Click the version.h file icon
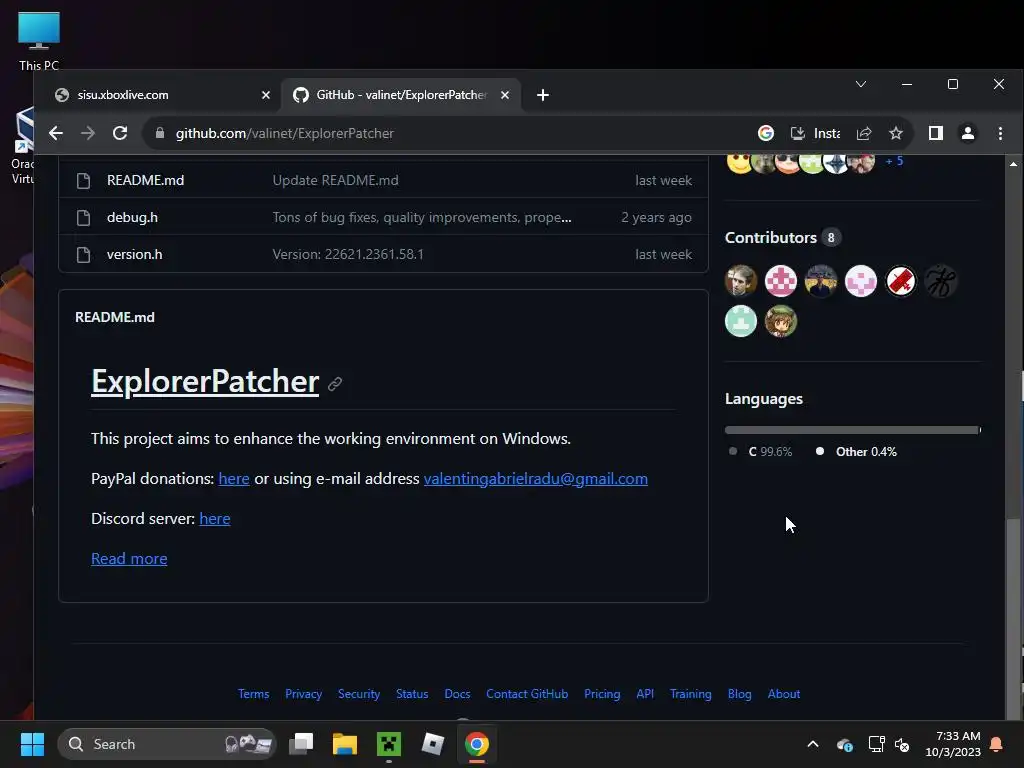 point(84,255)
